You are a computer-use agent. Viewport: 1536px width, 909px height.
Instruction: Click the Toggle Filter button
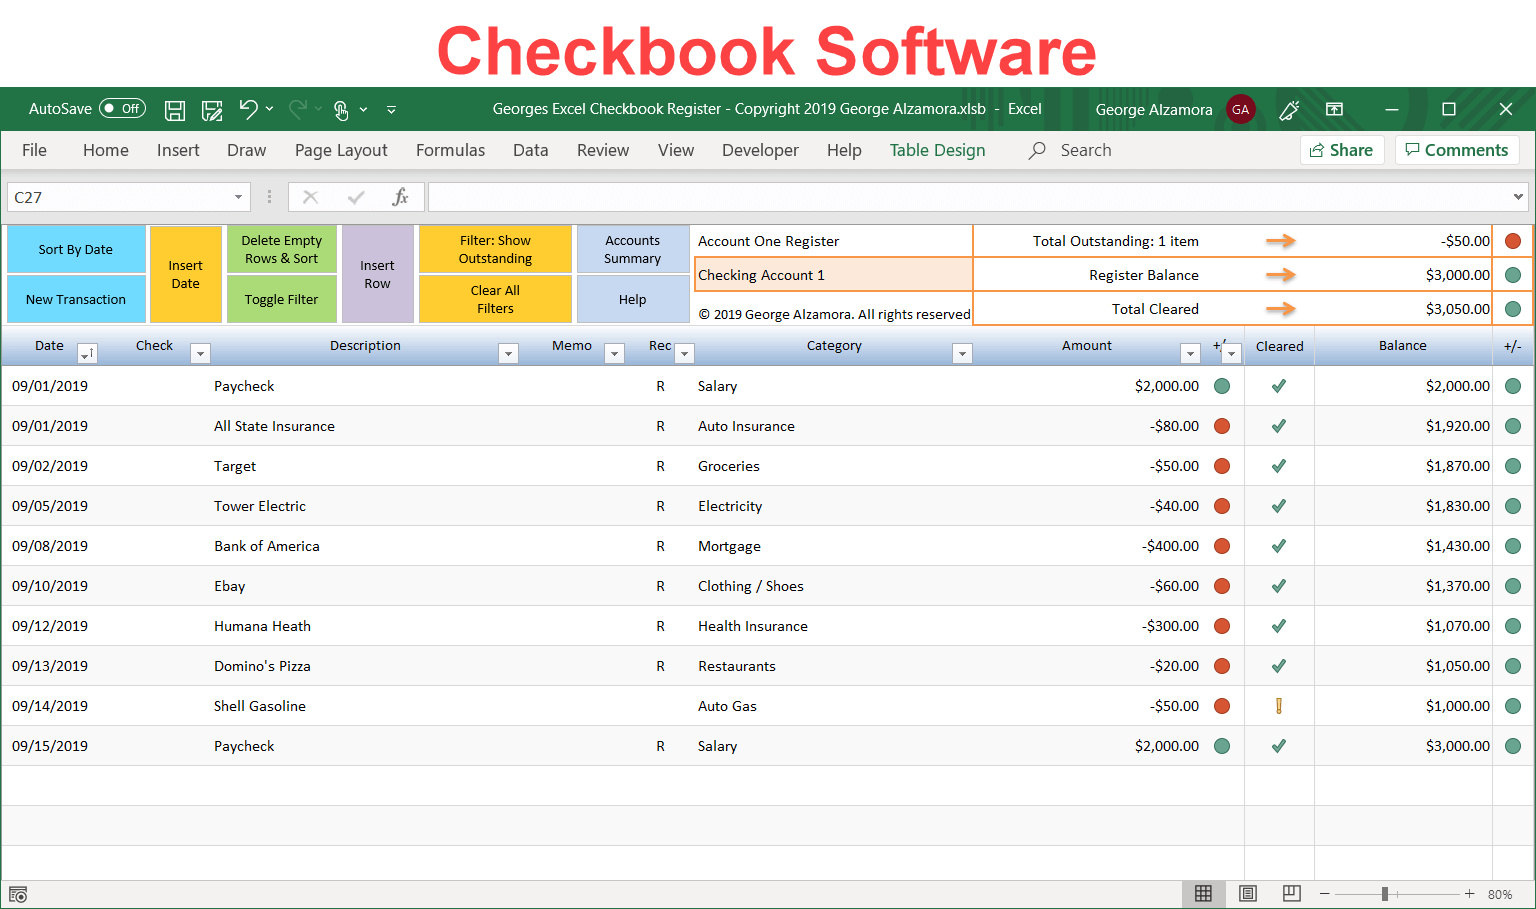[x=281, y=298]
